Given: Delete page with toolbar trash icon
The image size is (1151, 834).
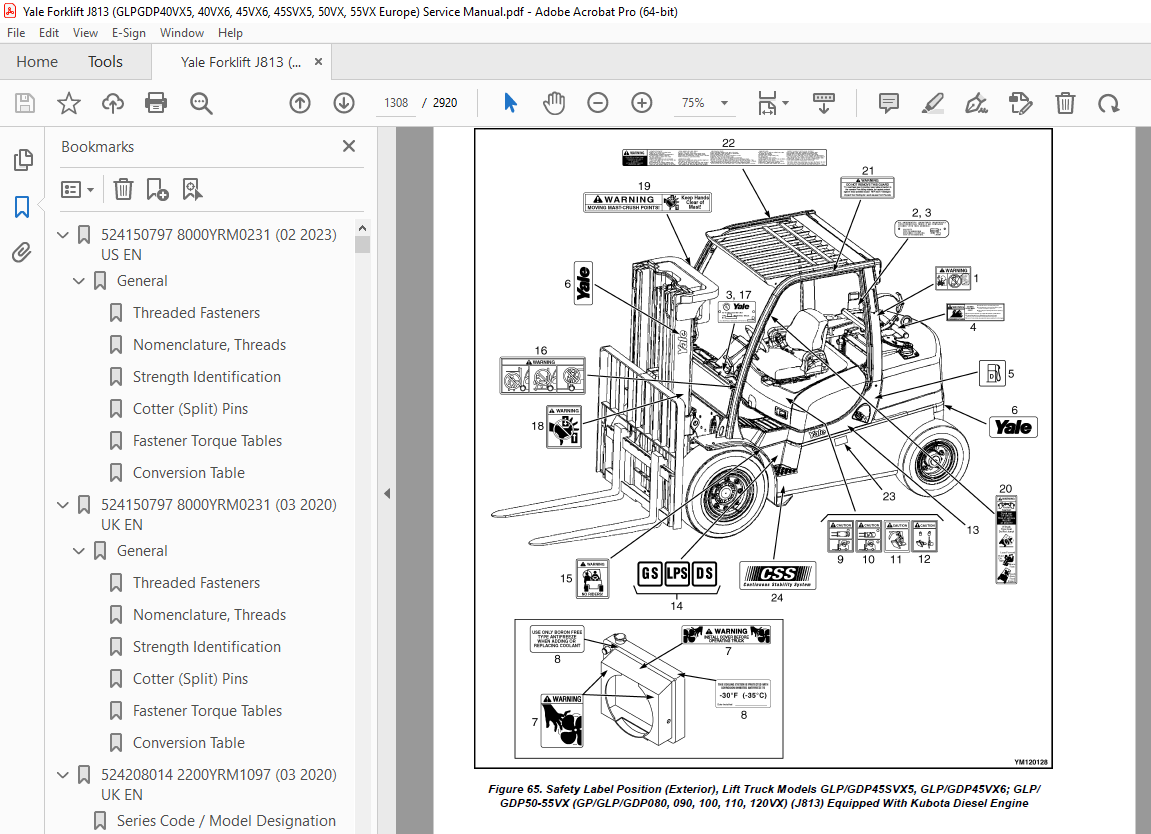Looking at the screenshot, I should tap(1065, 103).
